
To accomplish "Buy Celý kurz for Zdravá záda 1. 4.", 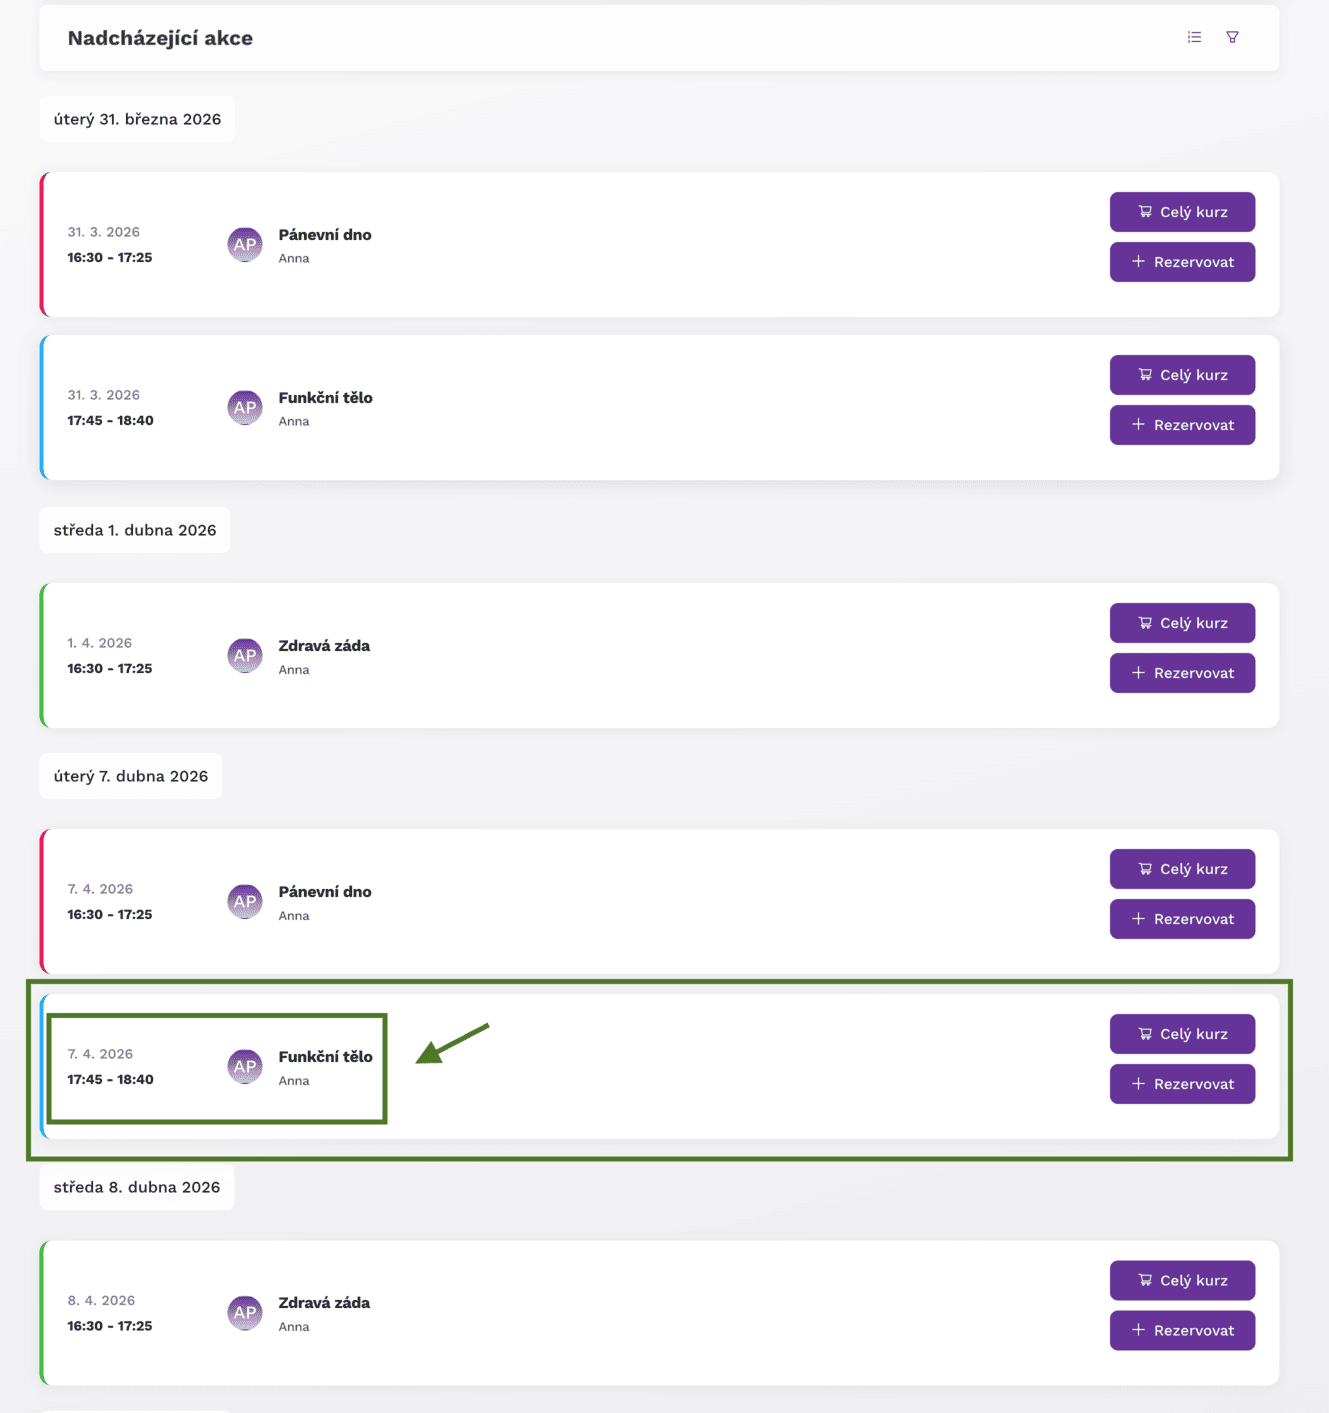I will [1182, 623].
